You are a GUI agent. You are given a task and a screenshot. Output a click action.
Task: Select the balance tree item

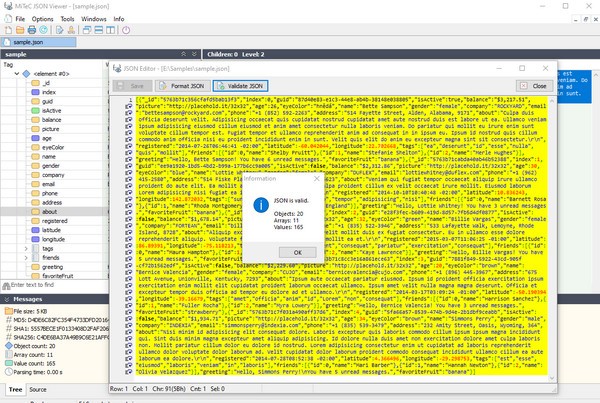tap(51, 119)
